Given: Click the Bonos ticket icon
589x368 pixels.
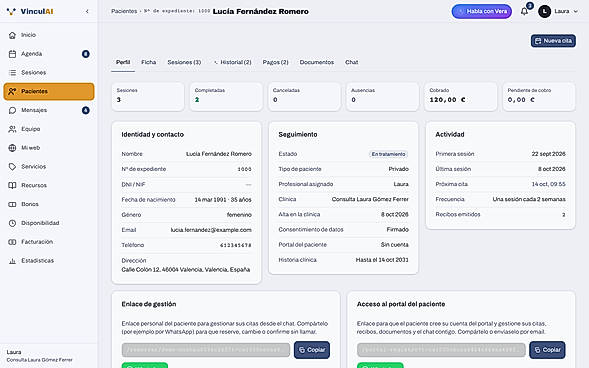Looking at the screenshot, I should (12, 204).
